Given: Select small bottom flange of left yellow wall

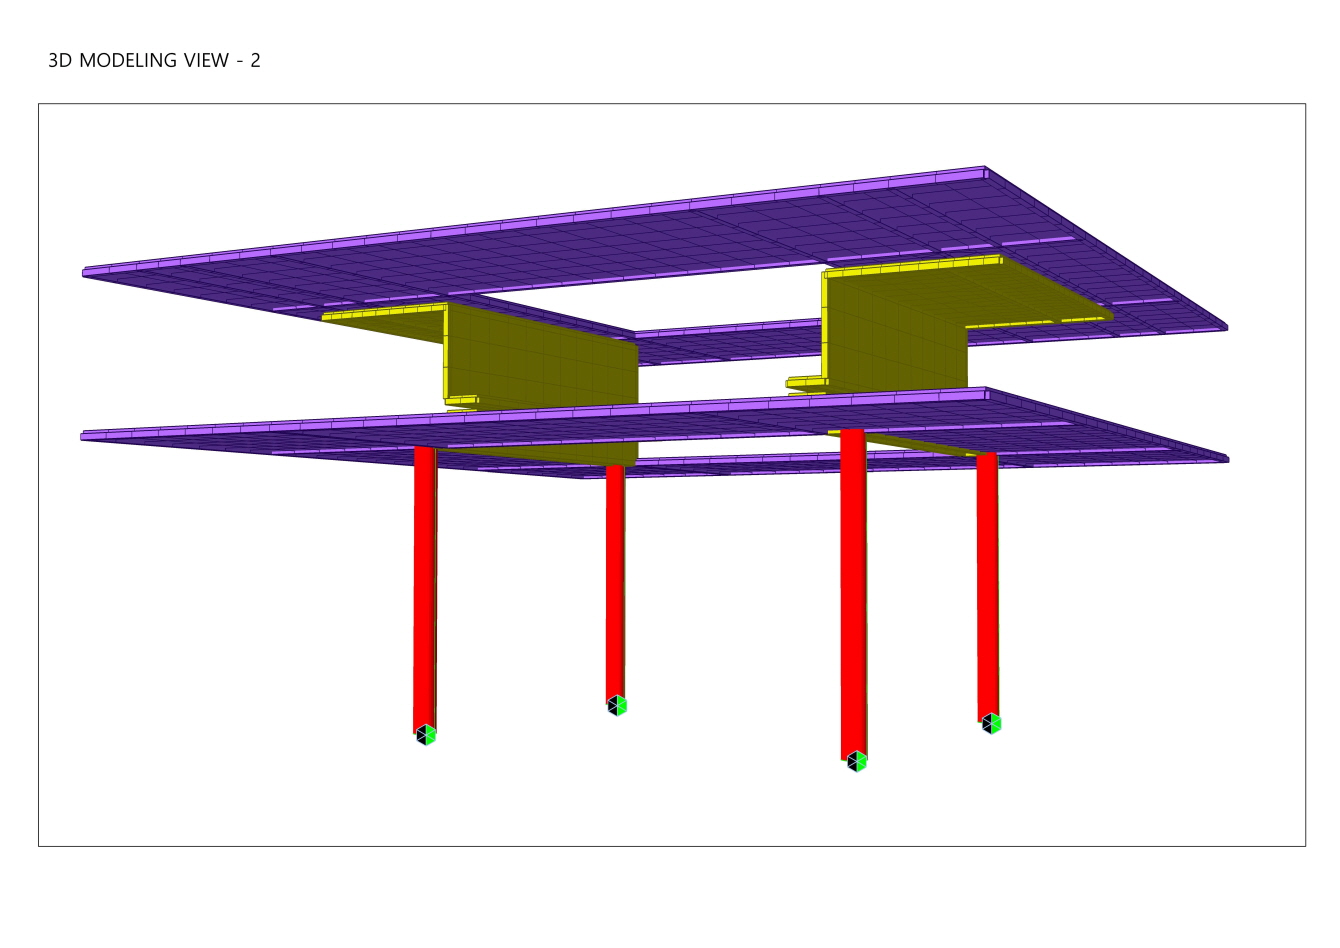Looking at the screenshot, I should click(462, 401).
